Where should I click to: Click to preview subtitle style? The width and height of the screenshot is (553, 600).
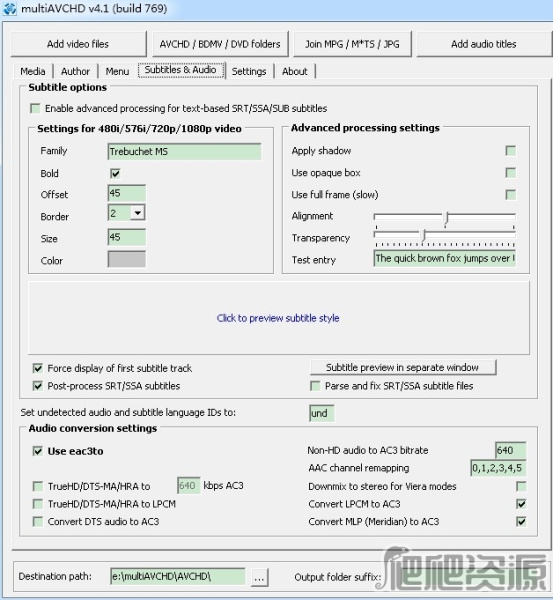coord(278,318)
